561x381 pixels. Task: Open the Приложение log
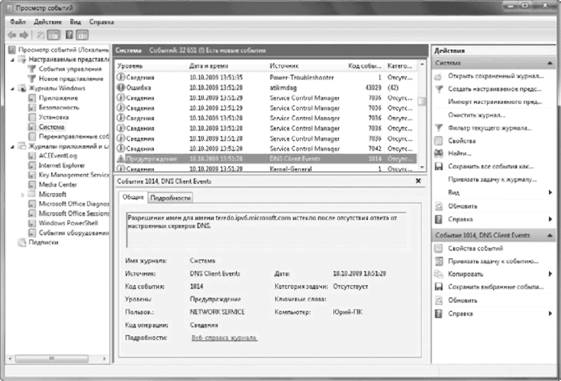click(x=58, y=98)
